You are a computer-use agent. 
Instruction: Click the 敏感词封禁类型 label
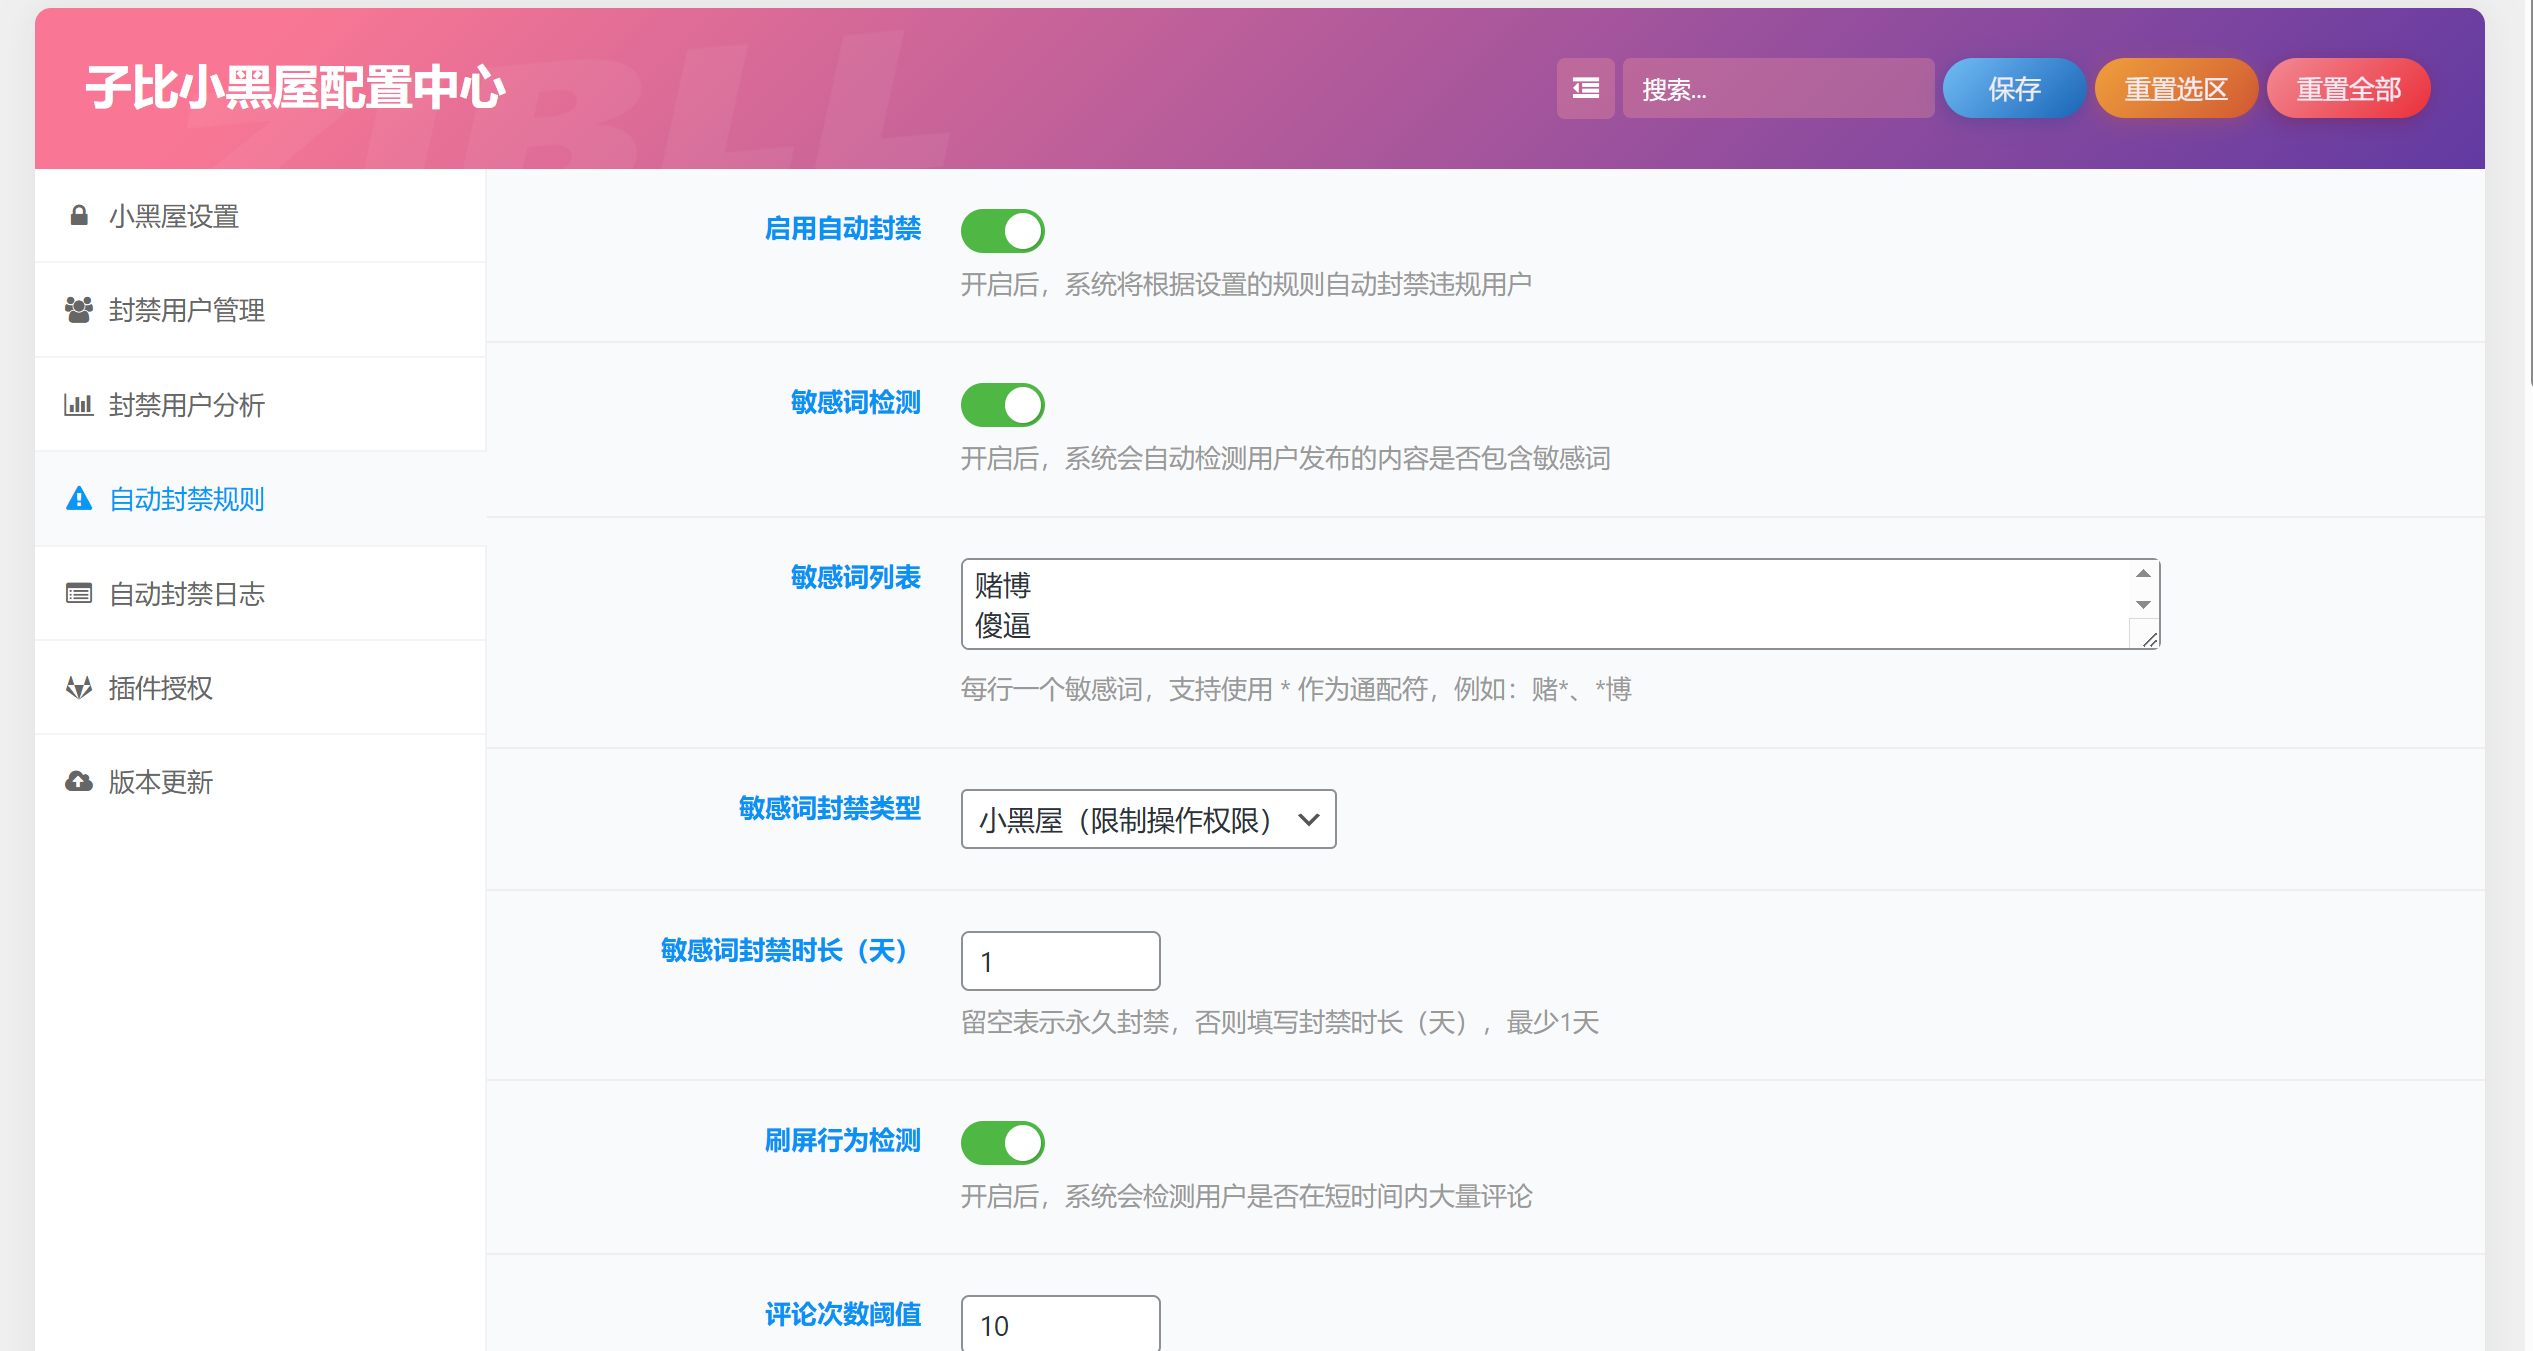830,809
